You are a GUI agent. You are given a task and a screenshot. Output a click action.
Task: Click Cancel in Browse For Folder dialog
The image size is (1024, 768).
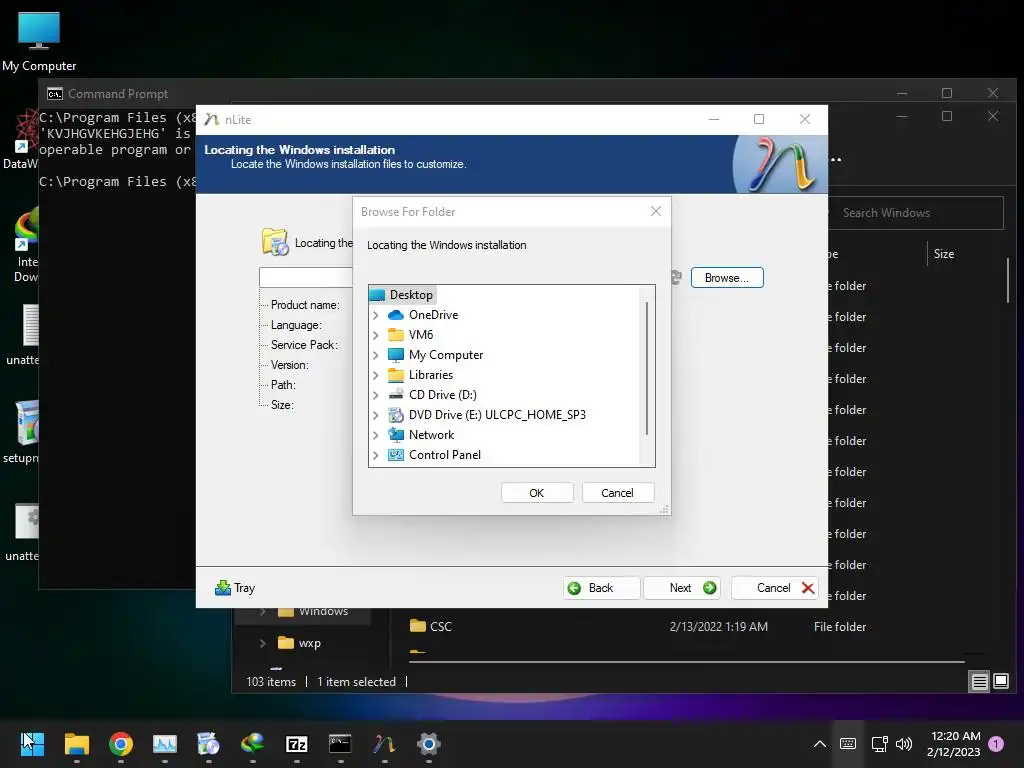617,493
